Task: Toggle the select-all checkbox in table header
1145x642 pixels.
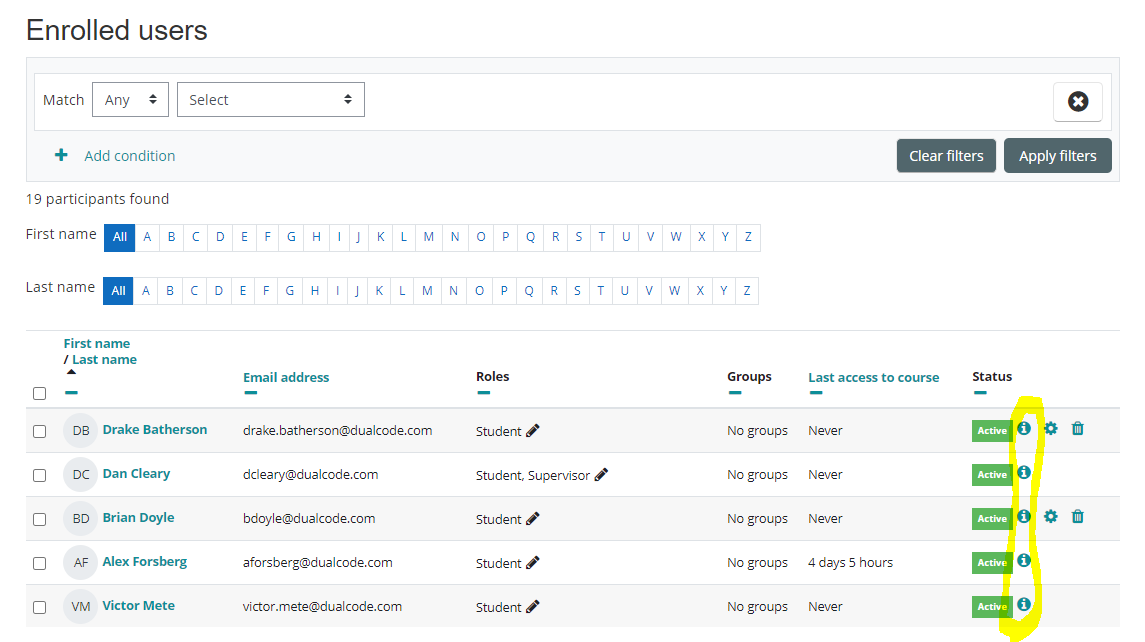Action: tap(39, 393)
